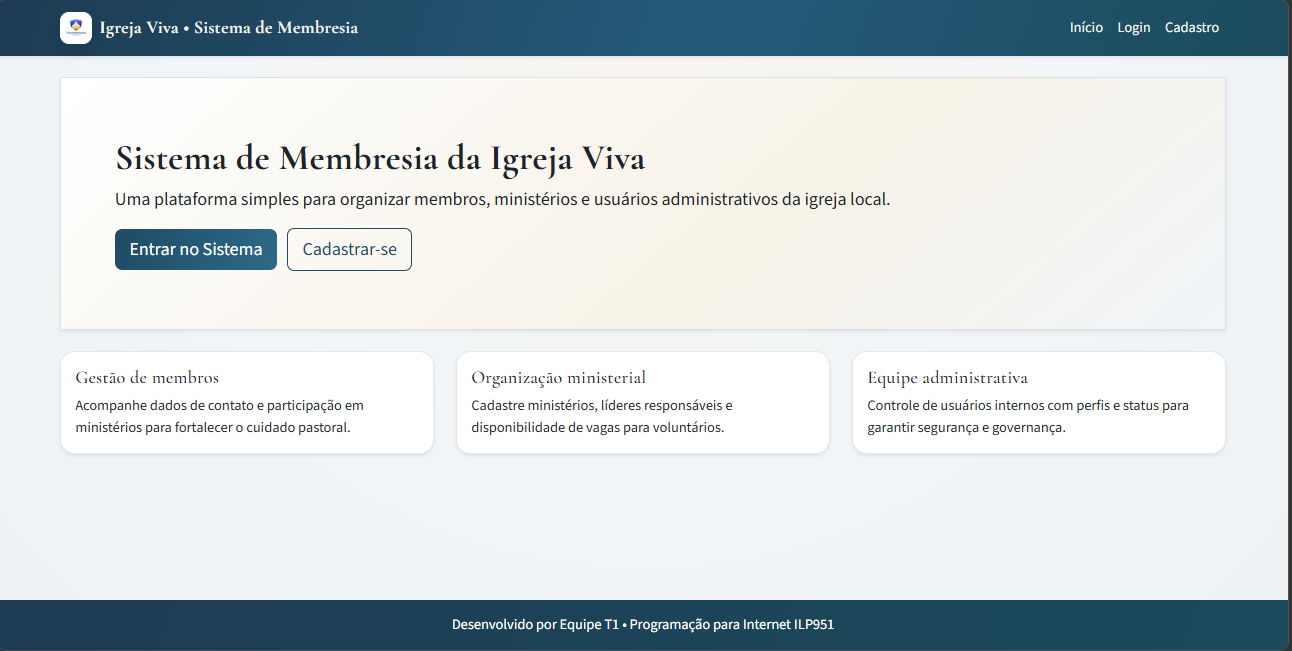
Task: Click 'Desenvolvido por Equipe T1' in footer
Action: coord(534,625)
